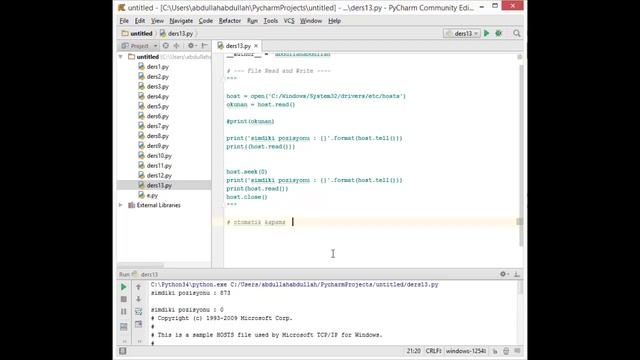Select ders3.py in project tree
Screen dimensions: 640x360
pyautogui.click(x=158, y=87)
